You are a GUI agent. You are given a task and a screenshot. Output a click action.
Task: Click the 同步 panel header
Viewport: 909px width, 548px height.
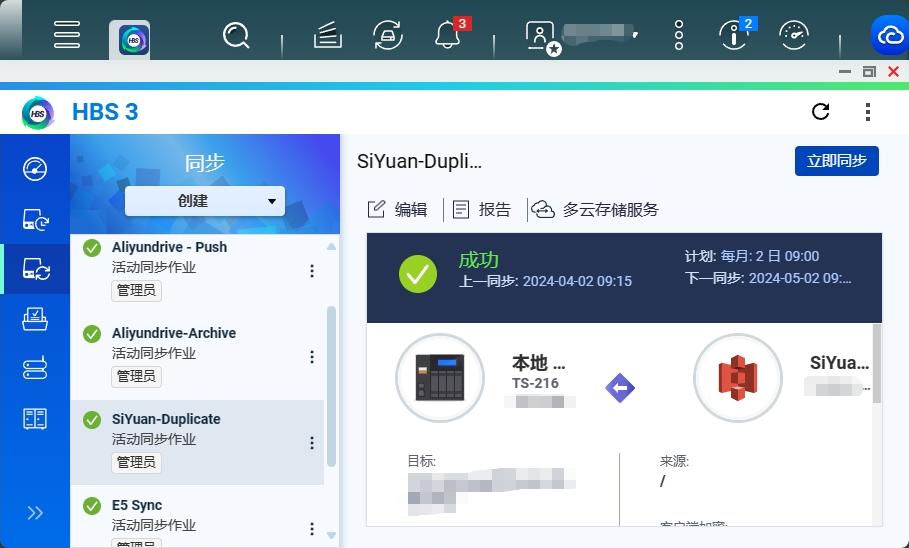[x=205, y=163]
